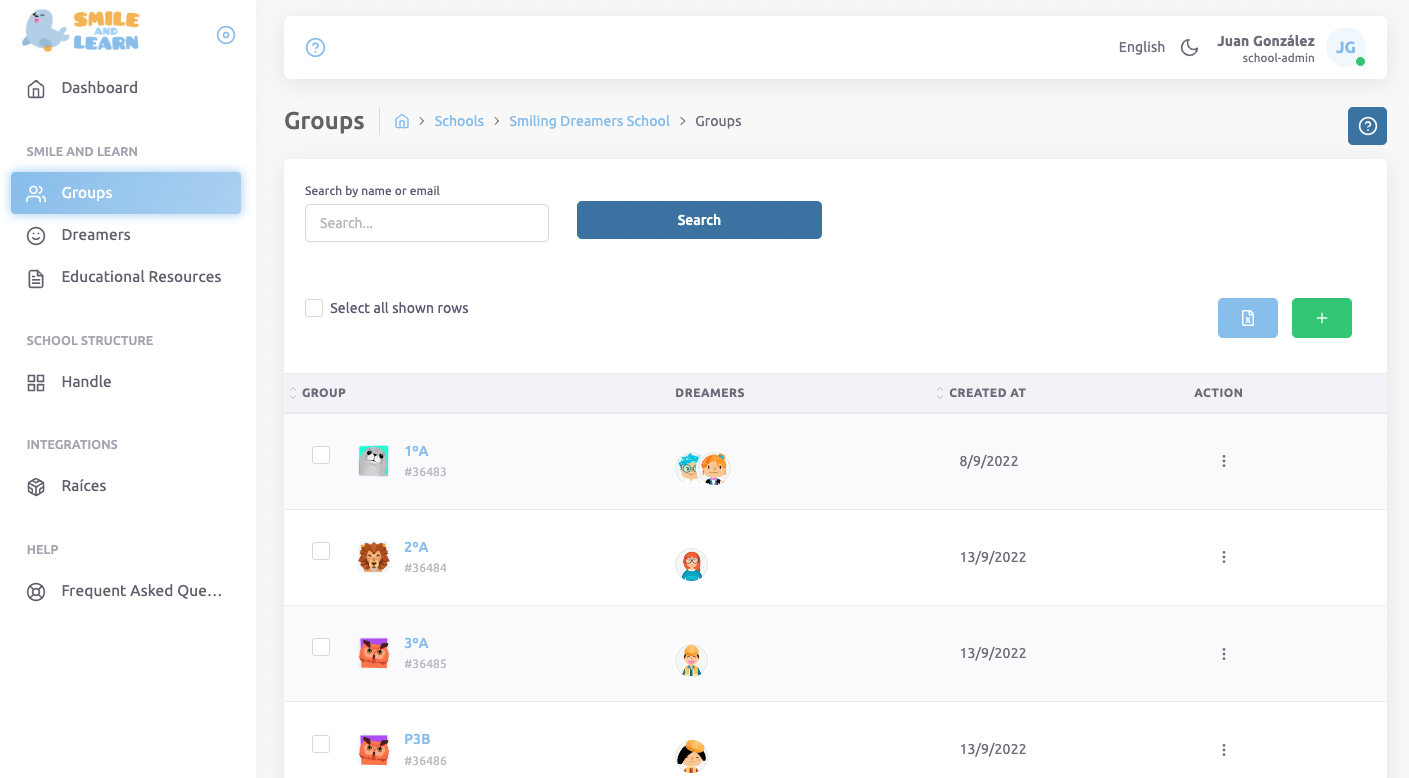Image resolution: width=1409 pixels, height=778 pixels.
Task: Open Dreamers in the sidebar
Action: coord(96,235)
